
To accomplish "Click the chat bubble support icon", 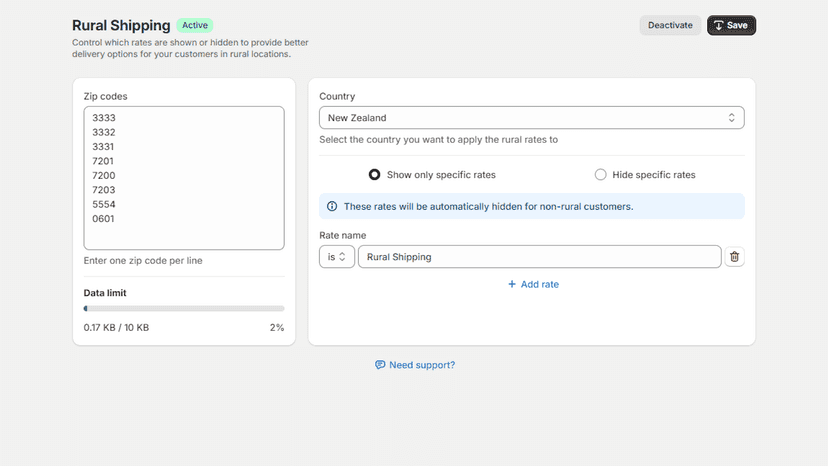I will point(380,365).
